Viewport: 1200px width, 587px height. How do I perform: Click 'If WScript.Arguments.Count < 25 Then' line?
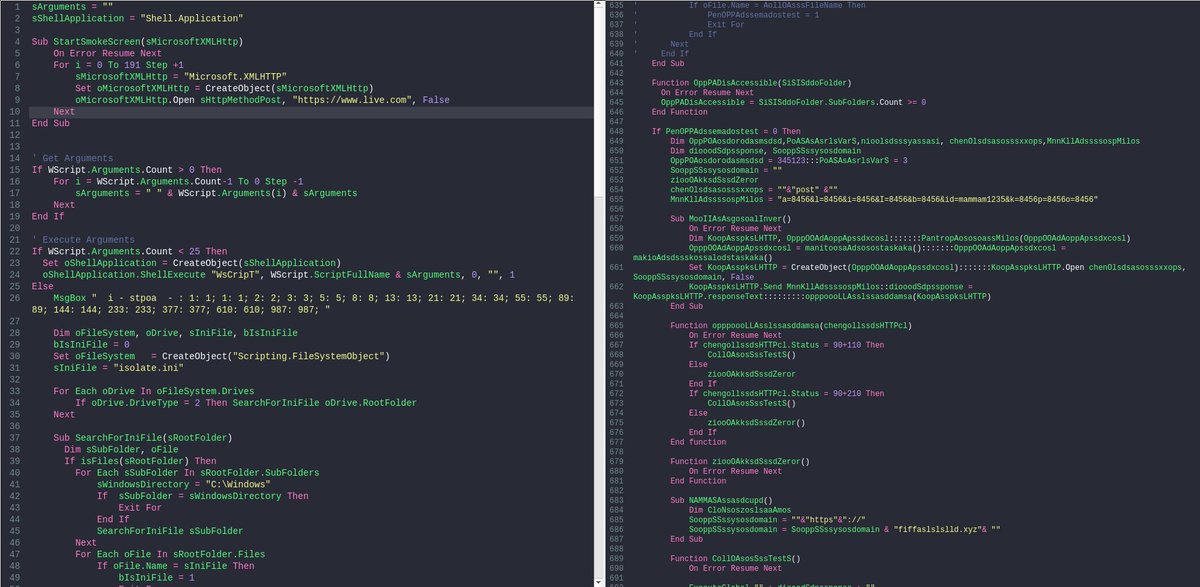click(x=129, y=251)
